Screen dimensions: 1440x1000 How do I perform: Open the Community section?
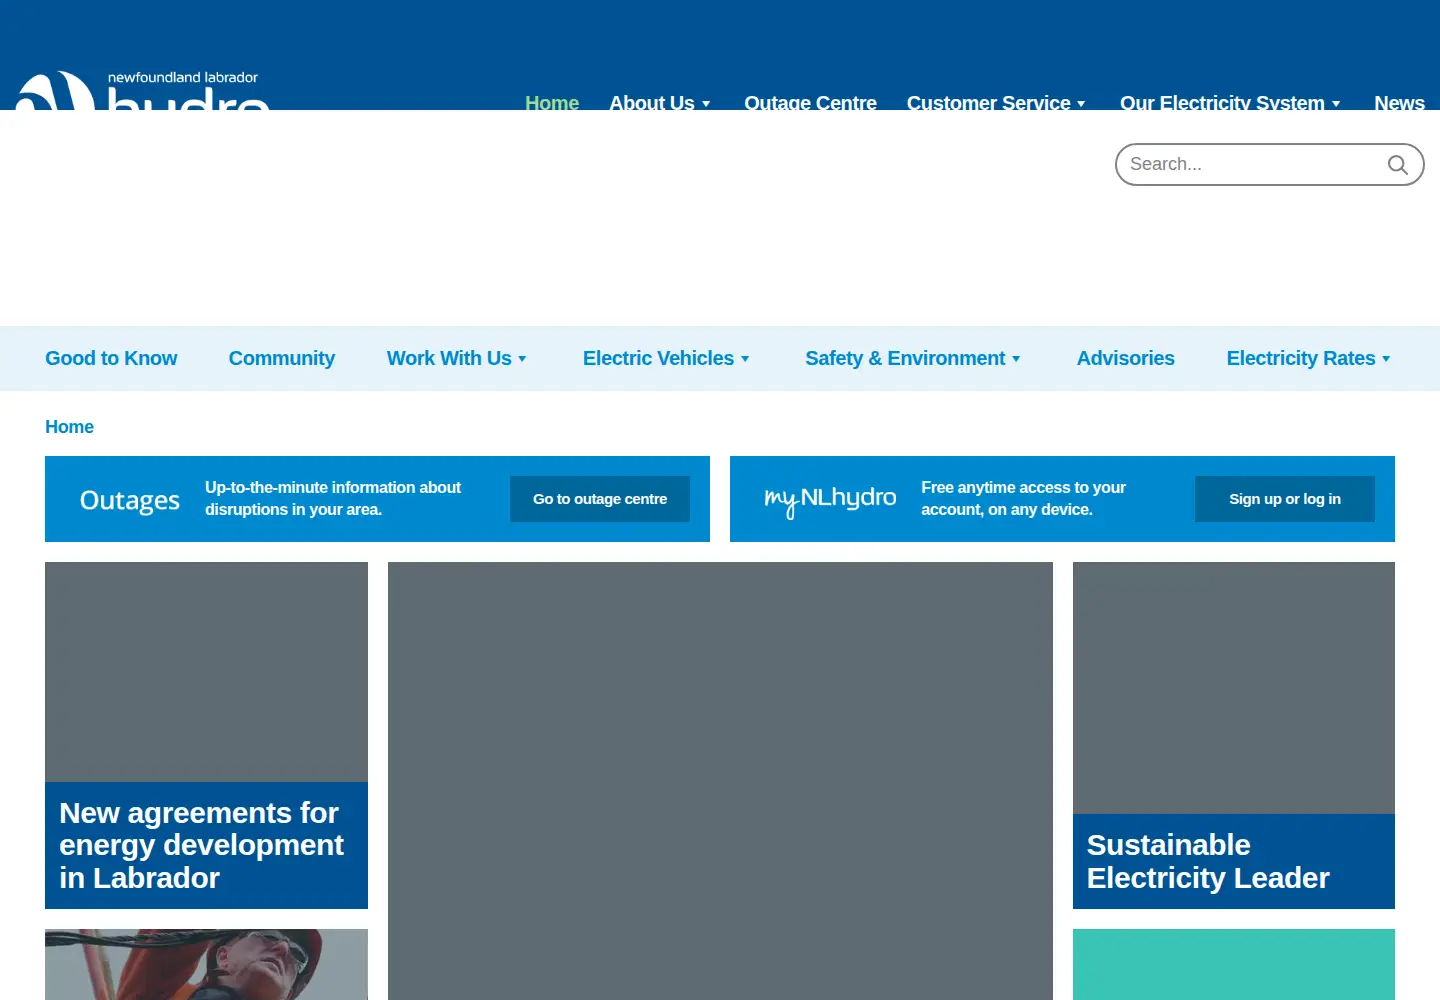point(282,358)
